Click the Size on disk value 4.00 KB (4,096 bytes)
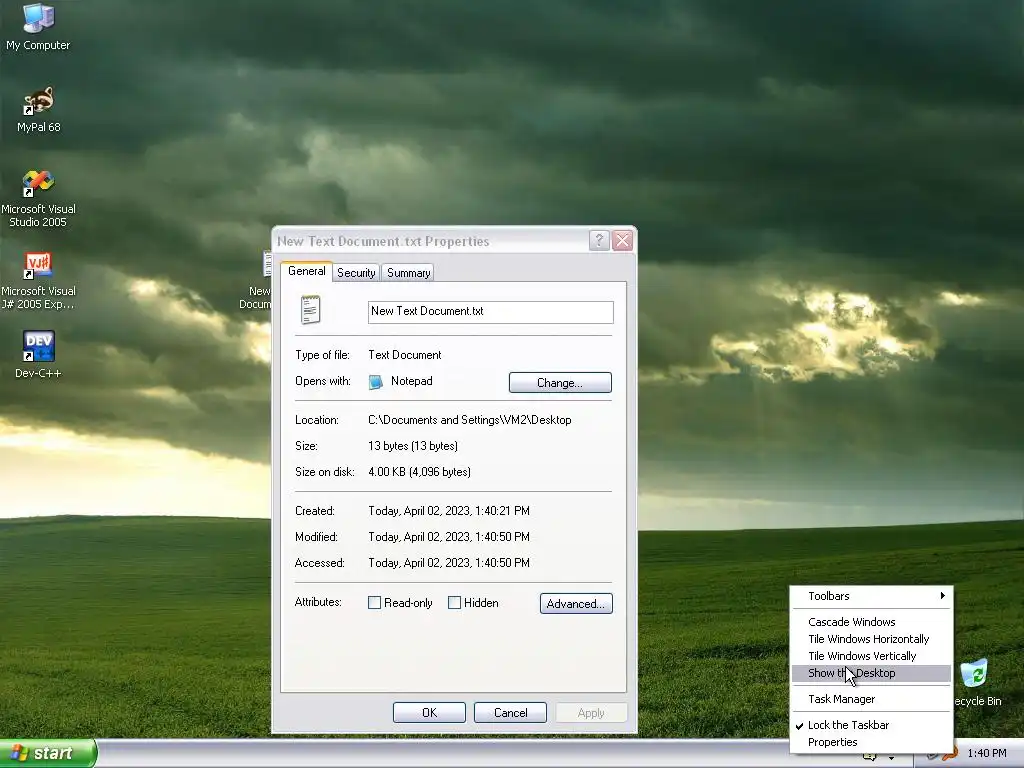 419,472
